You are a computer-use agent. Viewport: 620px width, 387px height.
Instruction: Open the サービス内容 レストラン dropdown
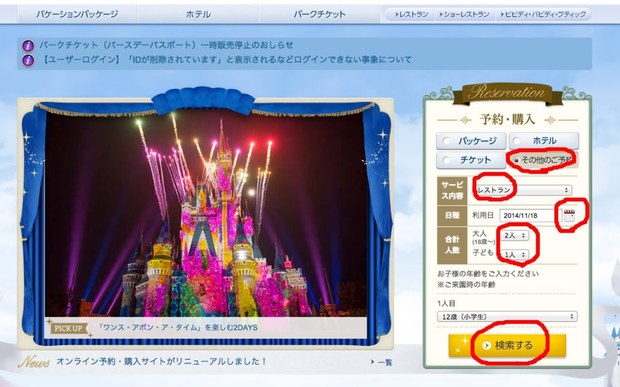(x=523, y=190)
